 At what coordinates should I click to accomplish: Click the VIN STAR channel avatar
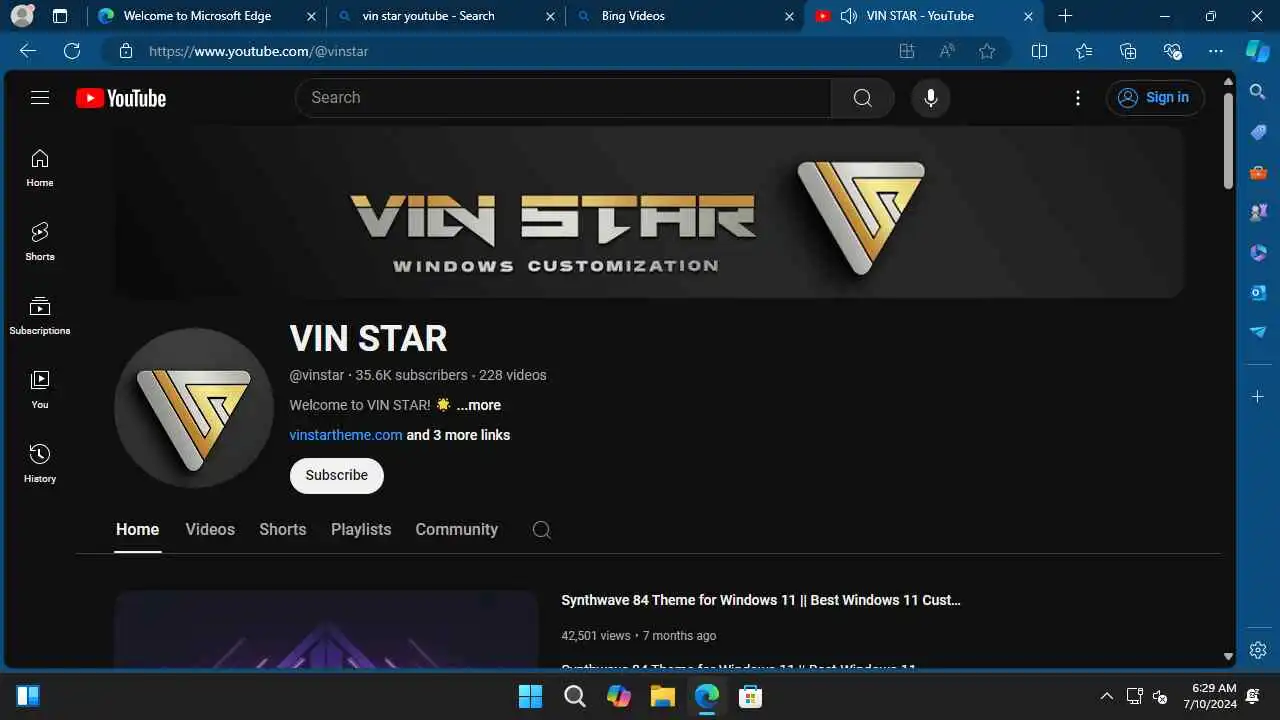[194, 408]
